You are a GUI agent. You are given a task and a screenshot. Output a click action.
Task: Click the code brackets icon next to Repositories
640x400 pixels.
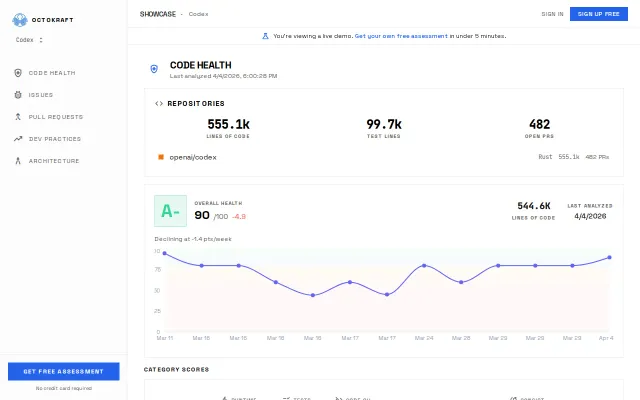(159, 104)
